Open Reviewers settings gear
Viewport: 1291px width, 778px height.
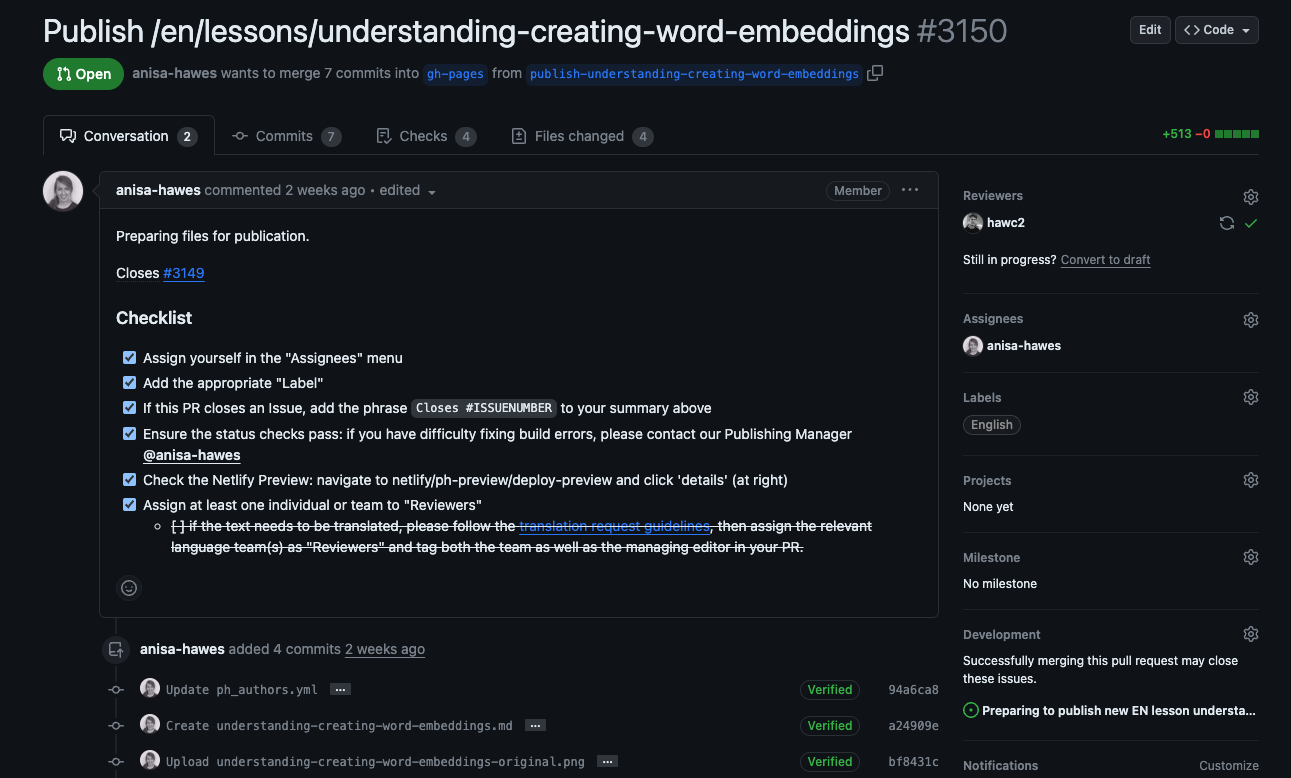pyautogui.click(x=1250, y=197)
